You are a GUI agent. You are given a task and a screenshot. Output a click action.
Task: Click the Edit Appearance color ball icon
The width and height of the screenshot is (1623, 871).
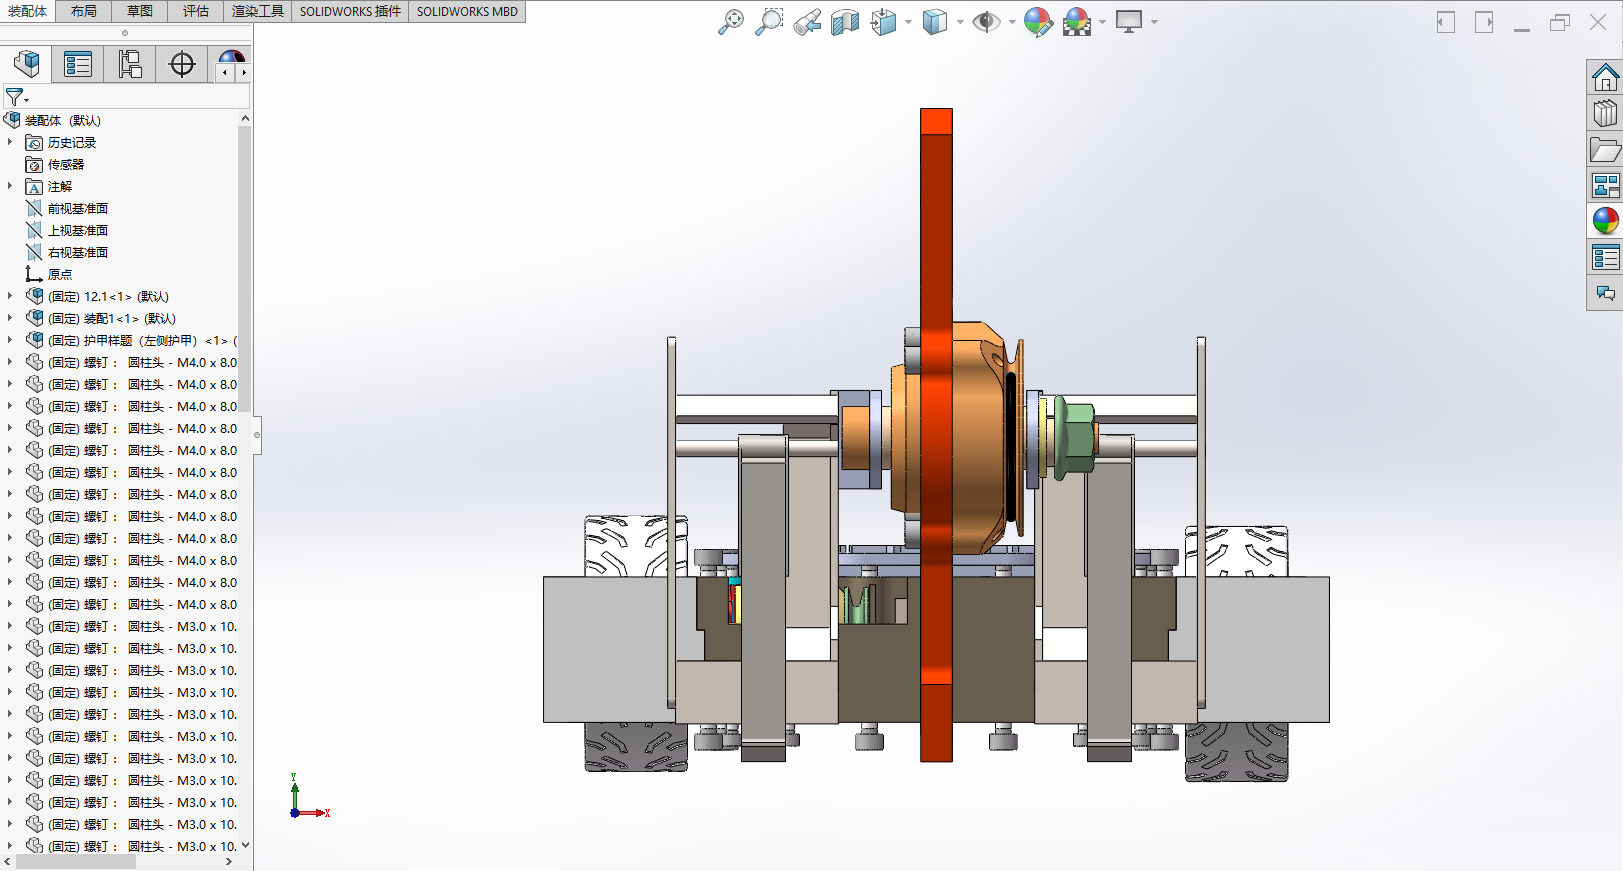point(1038,22)
